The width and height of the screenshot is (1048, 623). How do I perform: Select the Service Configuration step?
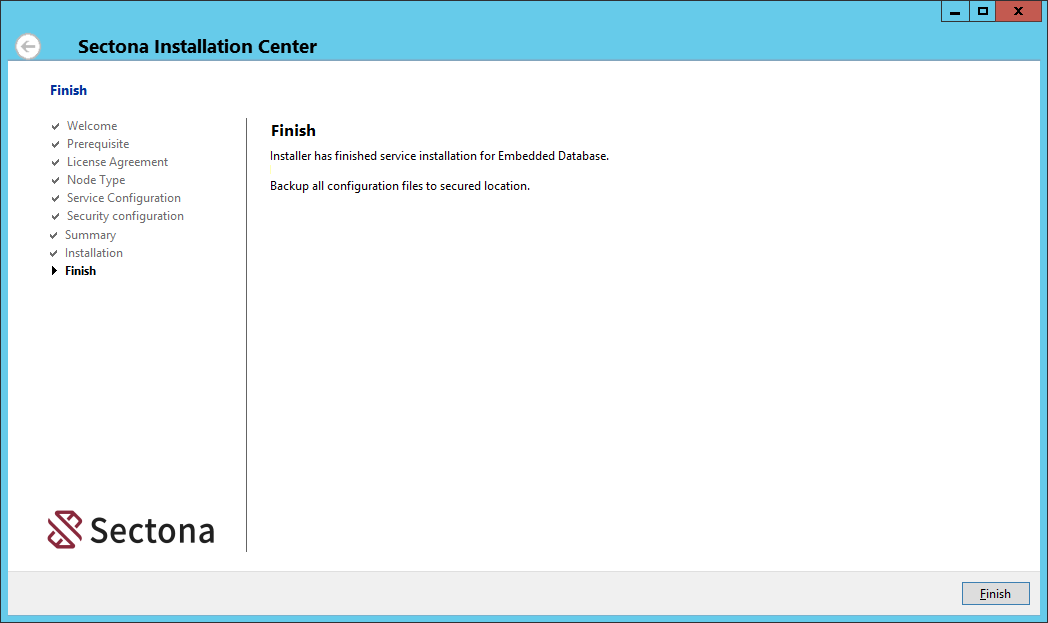124,198
